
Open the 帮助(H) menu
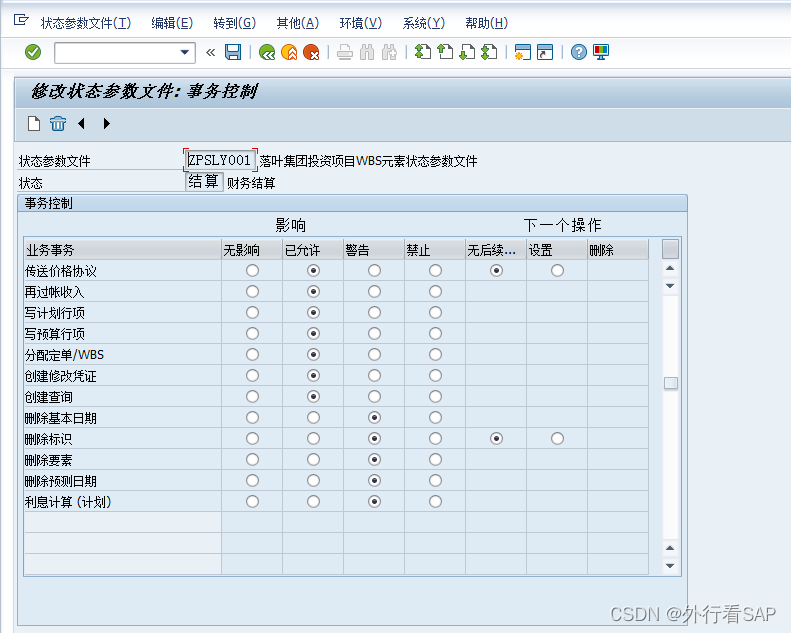[x=486, y=23]
